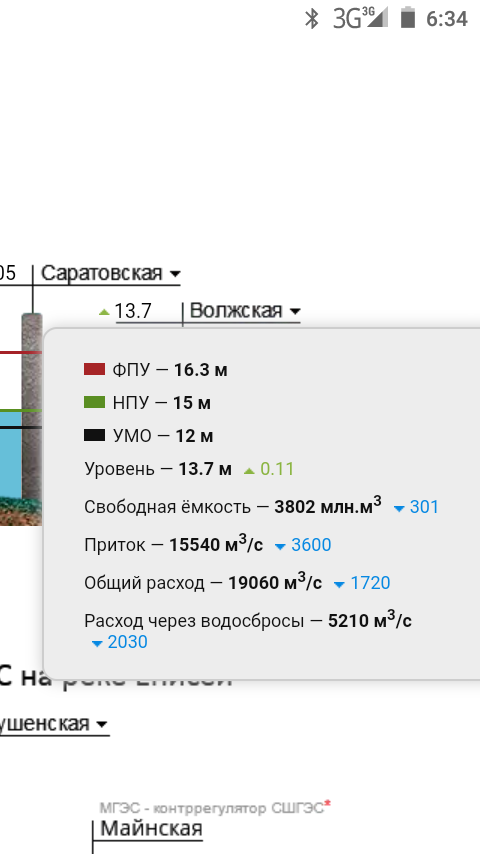
Task: Tap the Bluetooth status icon
Action: point(312,19)
